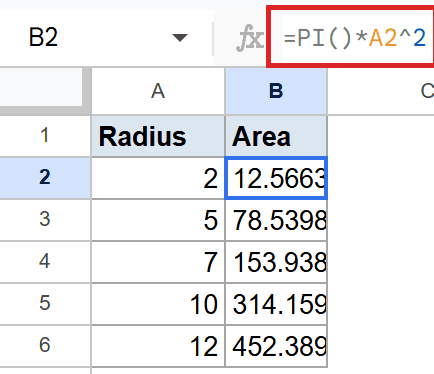
Task: Select area cell showing 153.938
Action: (x=276, y=262)
